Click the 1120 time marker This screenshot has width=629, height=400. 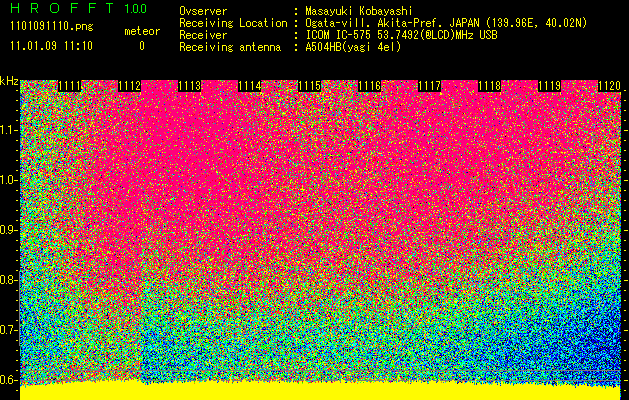tap(609, 86)
